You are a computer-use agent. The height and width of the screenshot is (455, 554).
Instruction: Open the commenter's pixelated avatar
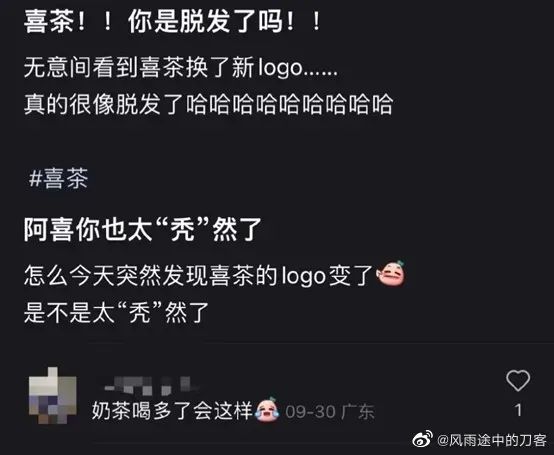coord(53,396)
